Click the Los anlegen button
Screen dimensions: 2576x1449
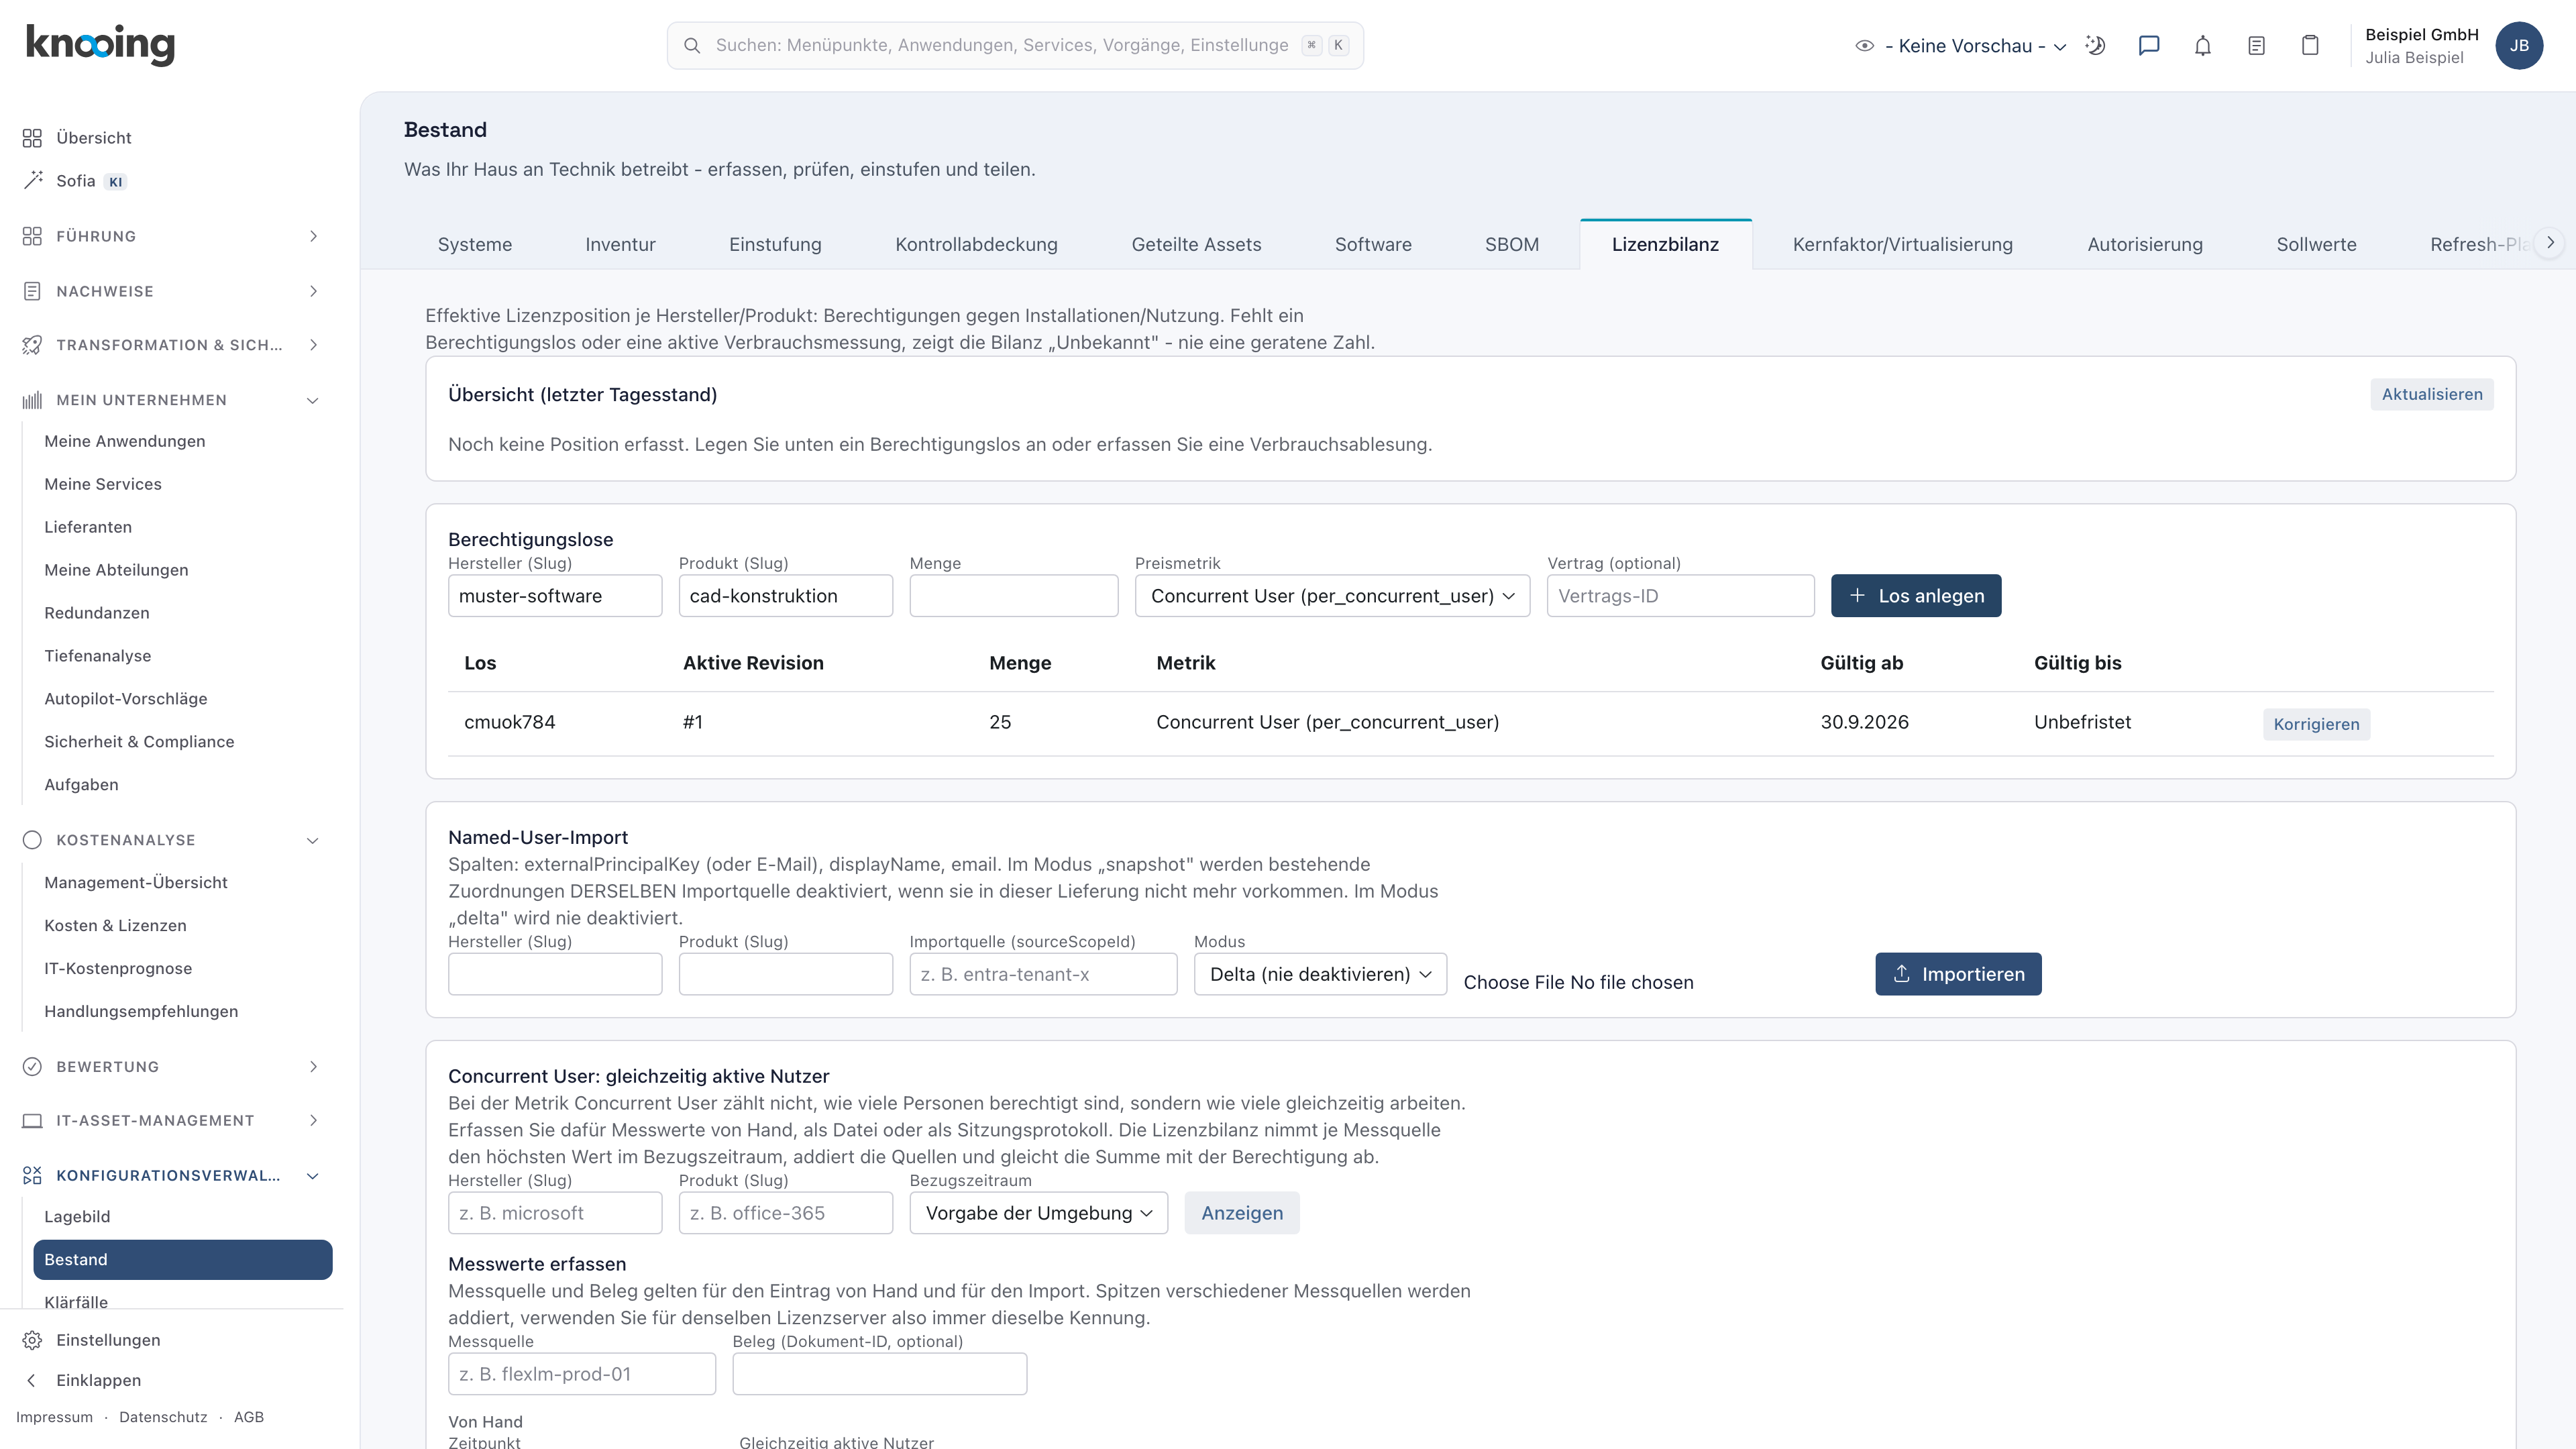pos(1916,596)
